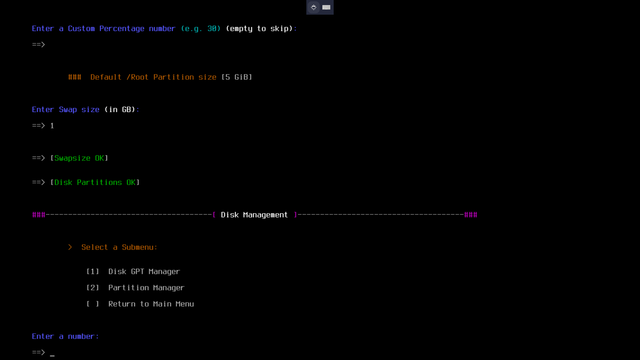This screenshot has height=360, width=640.
Task: Click the green 'Swapsize OK' status
Action: click(x=79, y=158)
